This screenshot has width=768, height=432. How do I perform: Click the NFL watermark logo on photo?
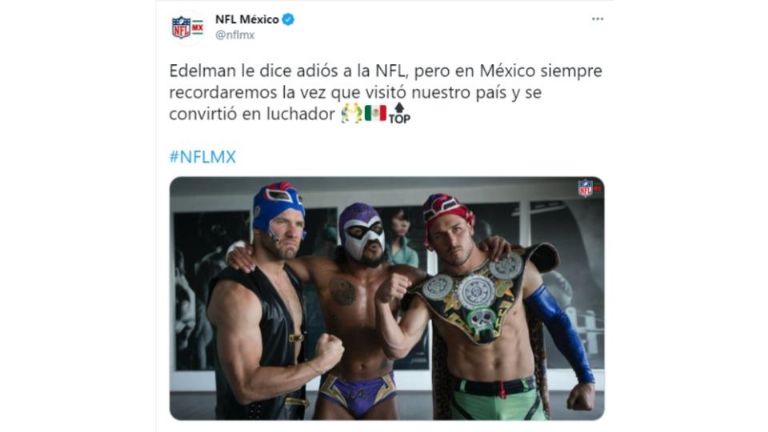[588, 188]
